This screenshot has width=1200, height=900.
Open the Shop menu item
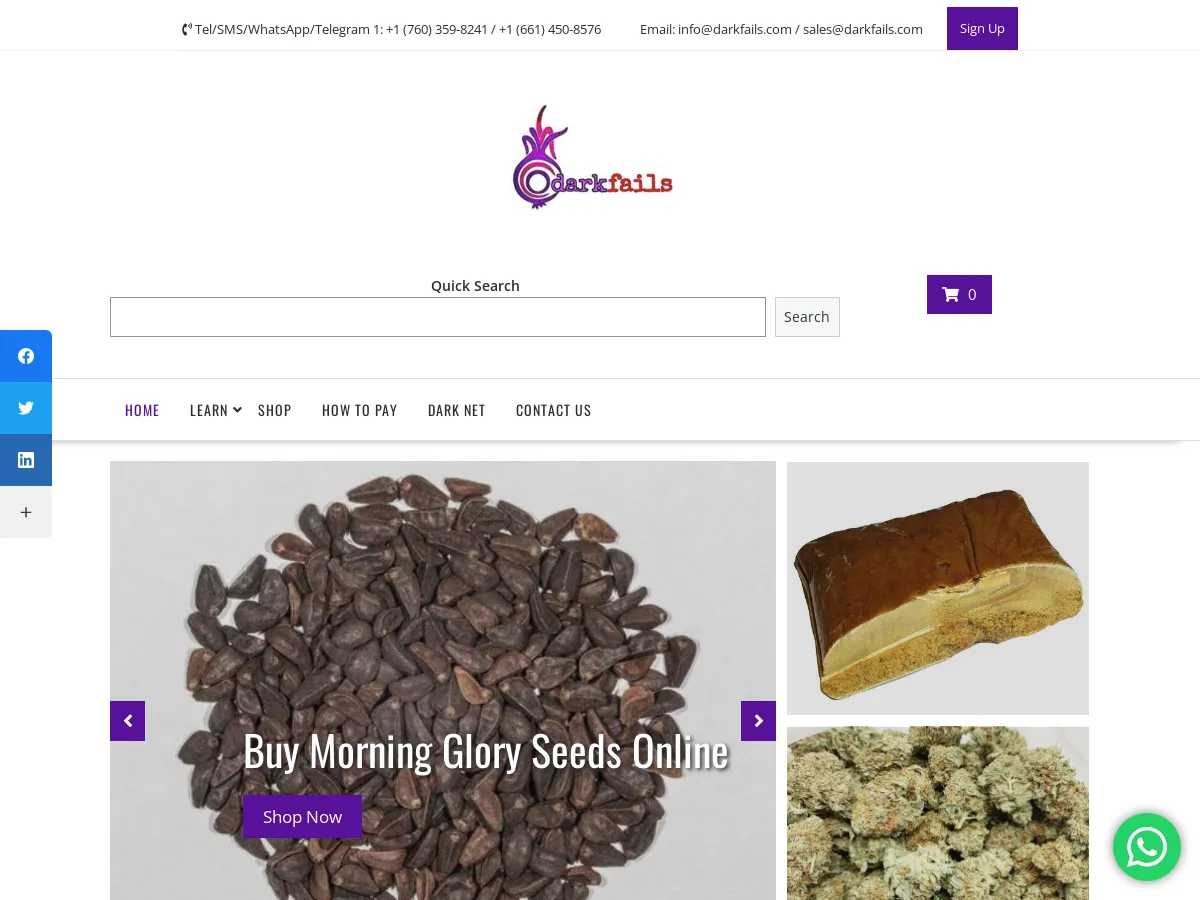275,410
